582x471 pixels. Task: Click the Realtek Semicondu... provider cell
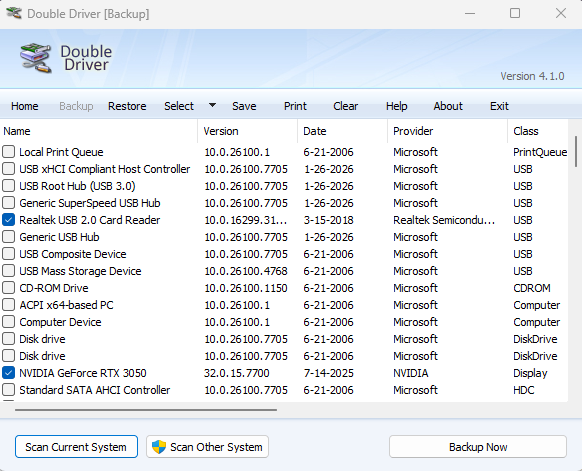444,220
